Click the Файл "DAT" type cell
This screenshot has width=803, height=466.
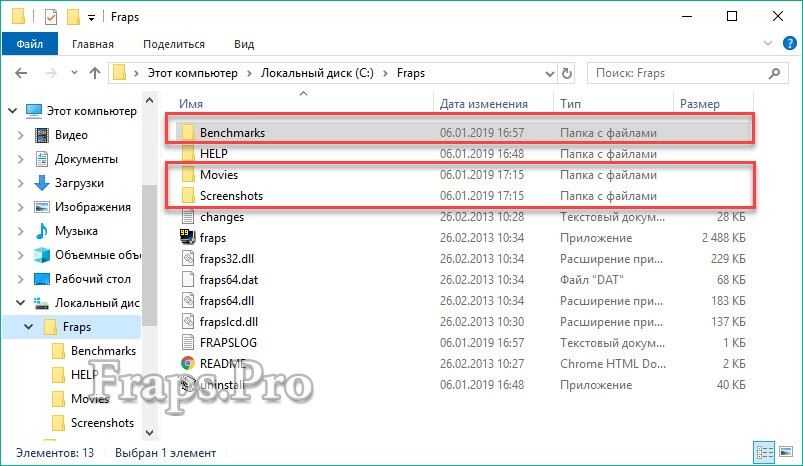click(x=591, y=280)
